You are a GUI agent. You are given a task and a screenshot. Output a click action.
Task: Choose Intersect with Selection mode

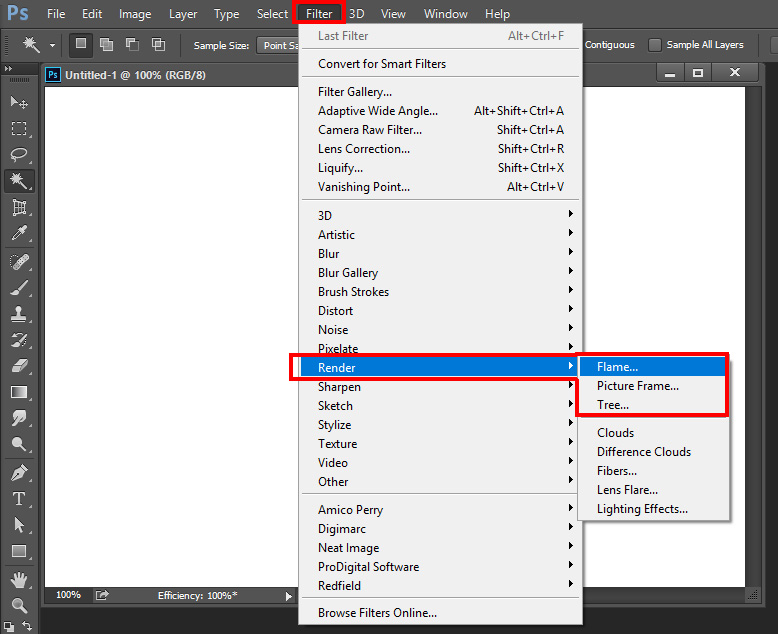(158, 45)
